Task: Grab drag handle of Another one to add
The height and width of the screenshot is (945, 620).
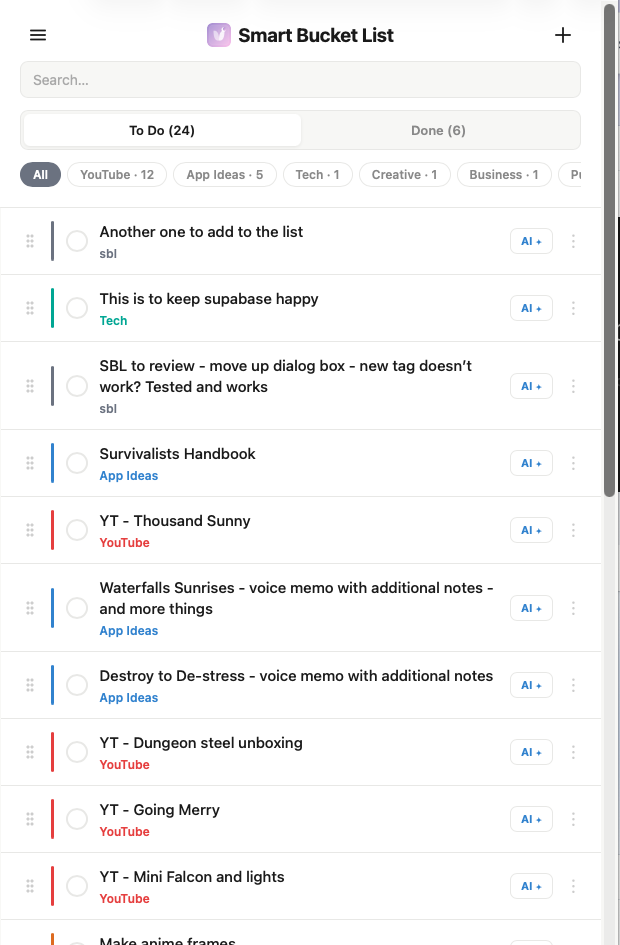Action: coord(30,241)
